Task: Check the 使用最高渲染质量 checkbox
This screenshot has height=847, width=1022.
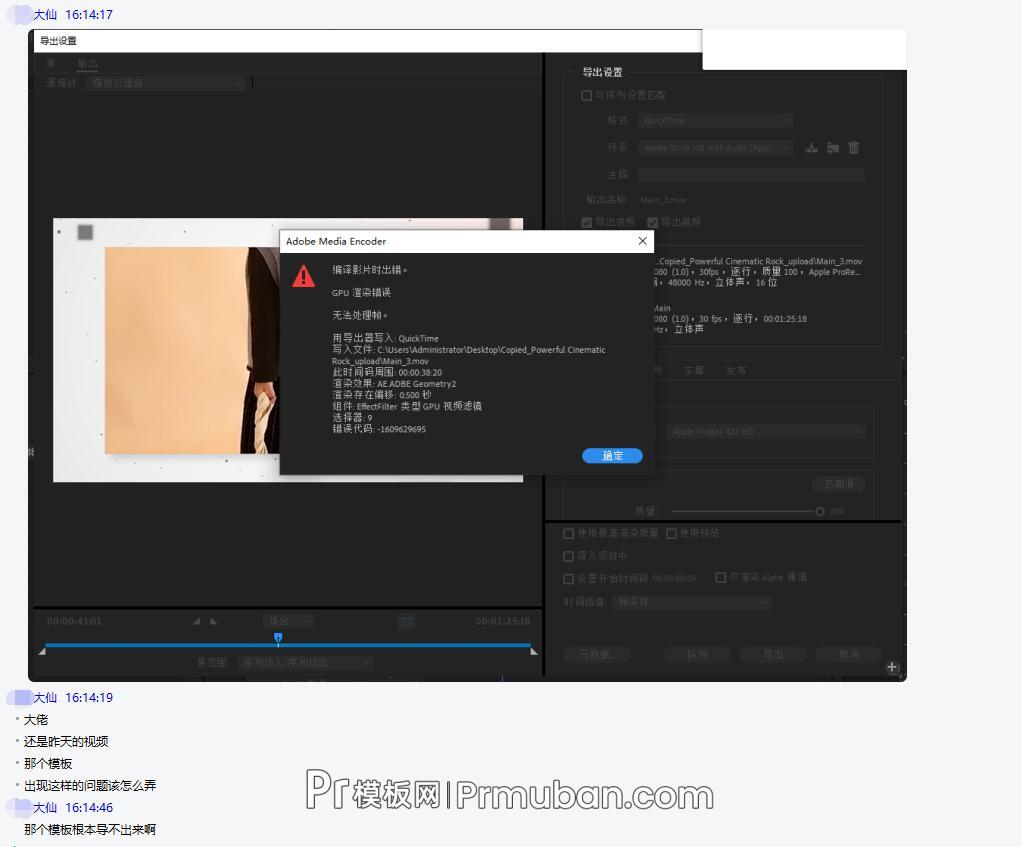Action: coord(569,533)
